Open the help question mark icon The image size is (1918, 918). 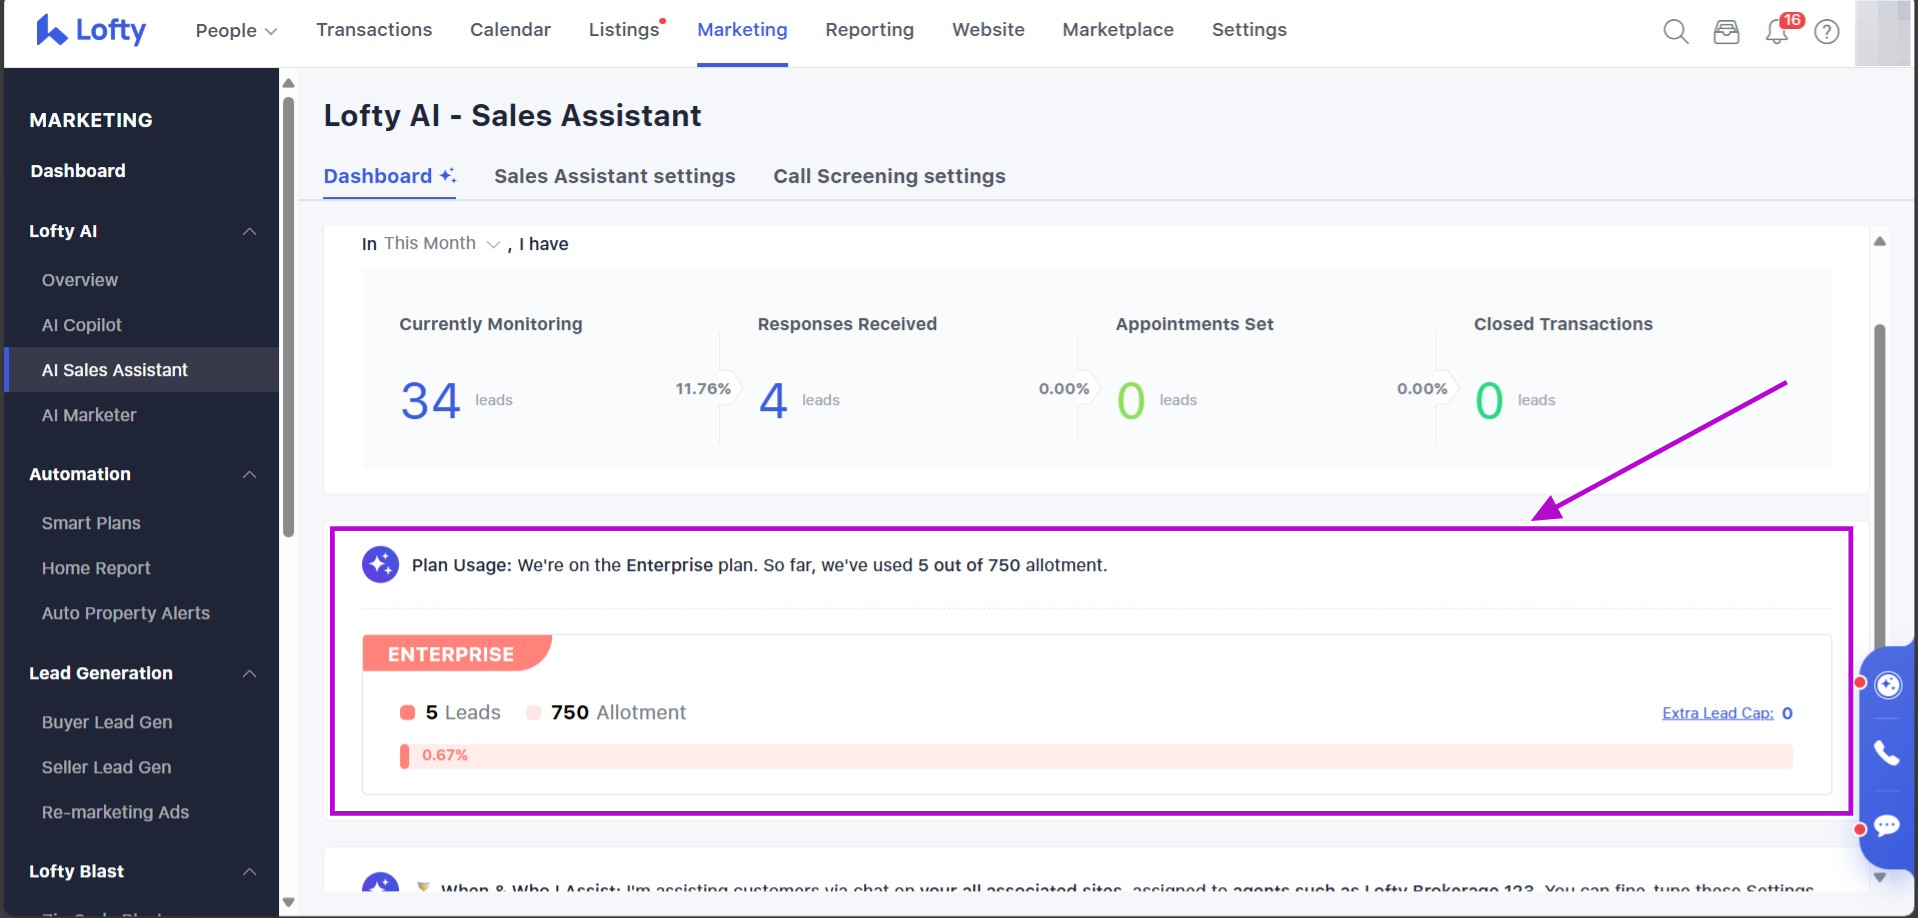(1827, 32)
